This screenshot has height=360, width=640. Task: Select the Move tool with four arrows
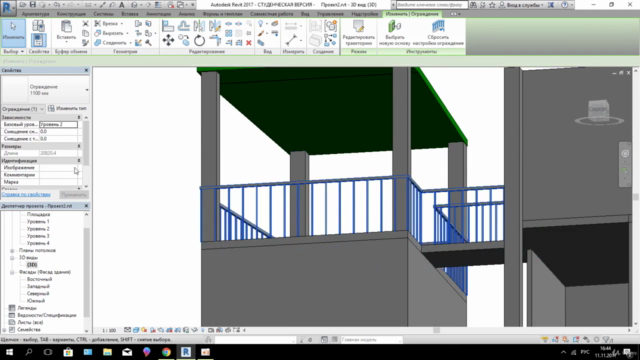168,40
